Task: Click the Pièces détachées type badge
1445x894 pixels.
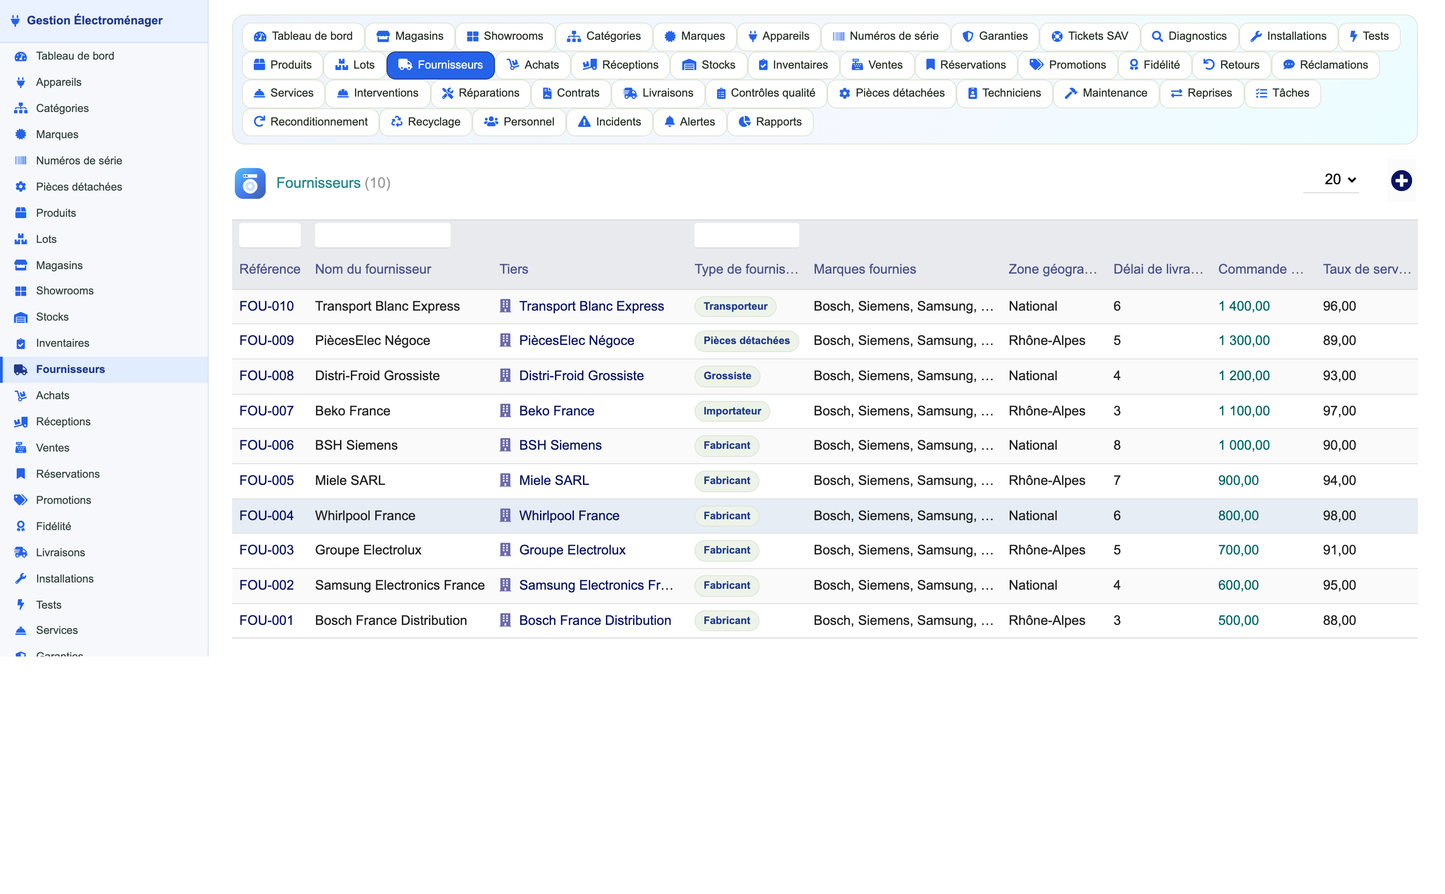Action: point(746,341)
